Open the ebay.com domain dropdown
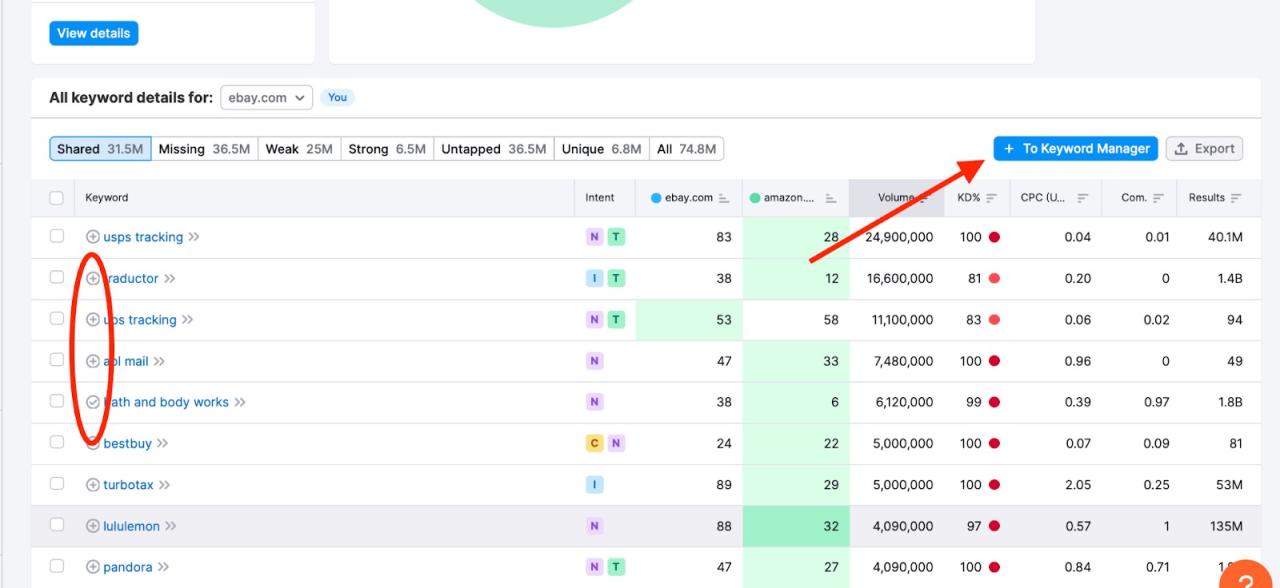The height and width of the screenshot is (588, 1280). tap(267, 97)
